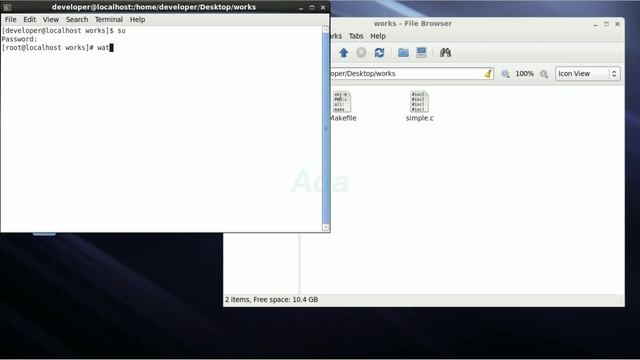Click the 'works - File Browser' title bar
Image resolution: width=640 pixels, height=360 pixels.
coord(413,24)
